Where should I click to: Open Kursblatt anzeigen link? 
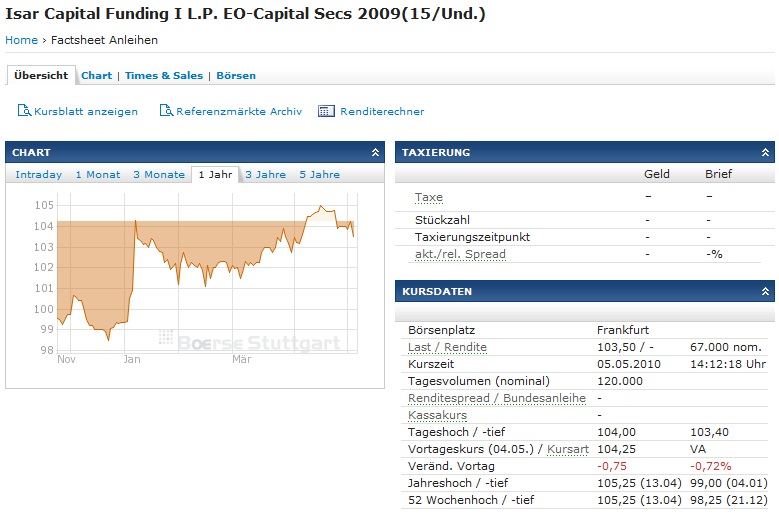click(x=86, y=111)
